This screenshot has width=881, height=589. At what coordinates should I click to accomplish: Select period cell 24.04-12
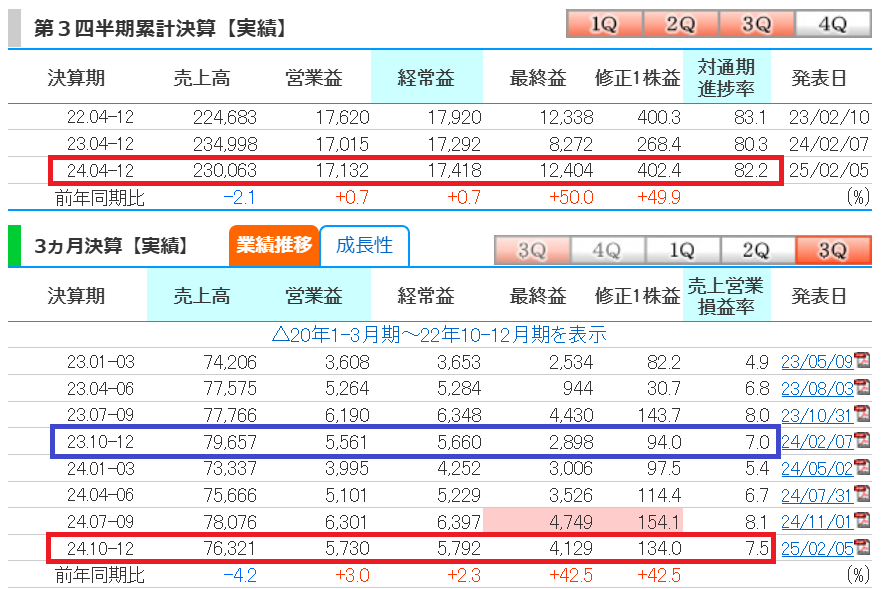101,170
